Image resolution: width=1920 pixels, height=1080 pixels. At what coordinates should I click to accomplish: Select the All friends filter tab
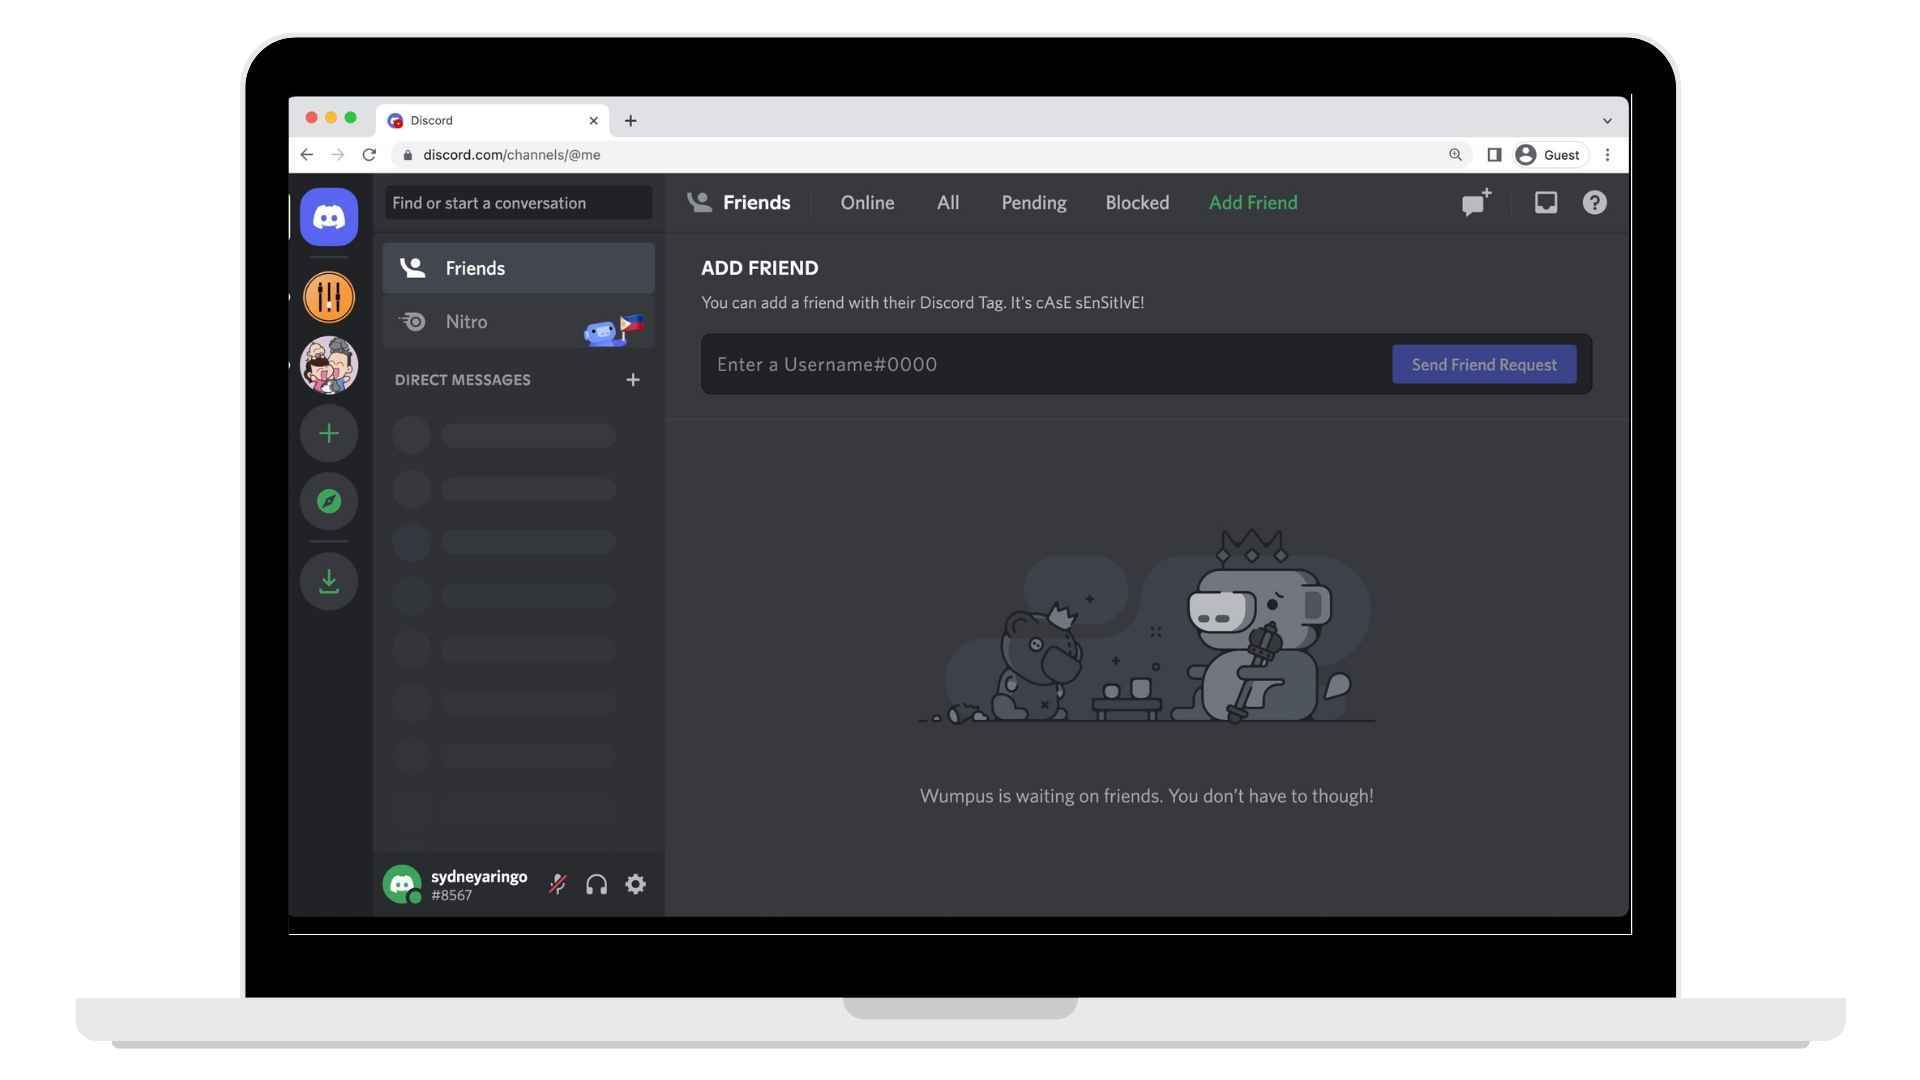948,202
